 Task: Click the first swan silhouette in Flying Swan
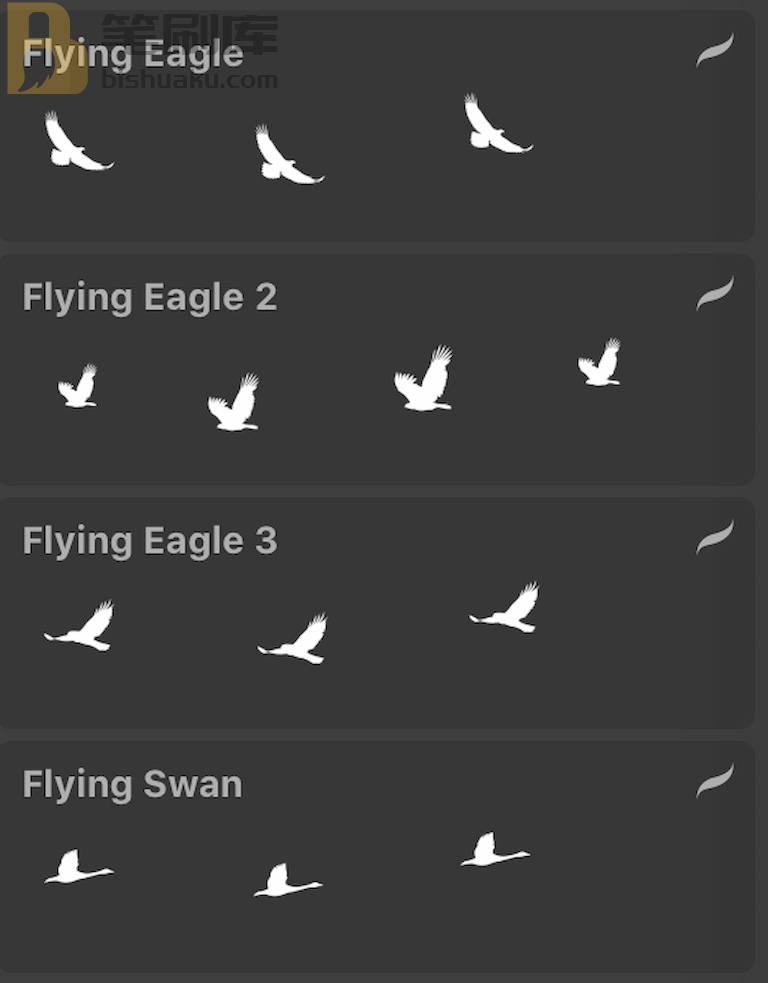point(78,866)
